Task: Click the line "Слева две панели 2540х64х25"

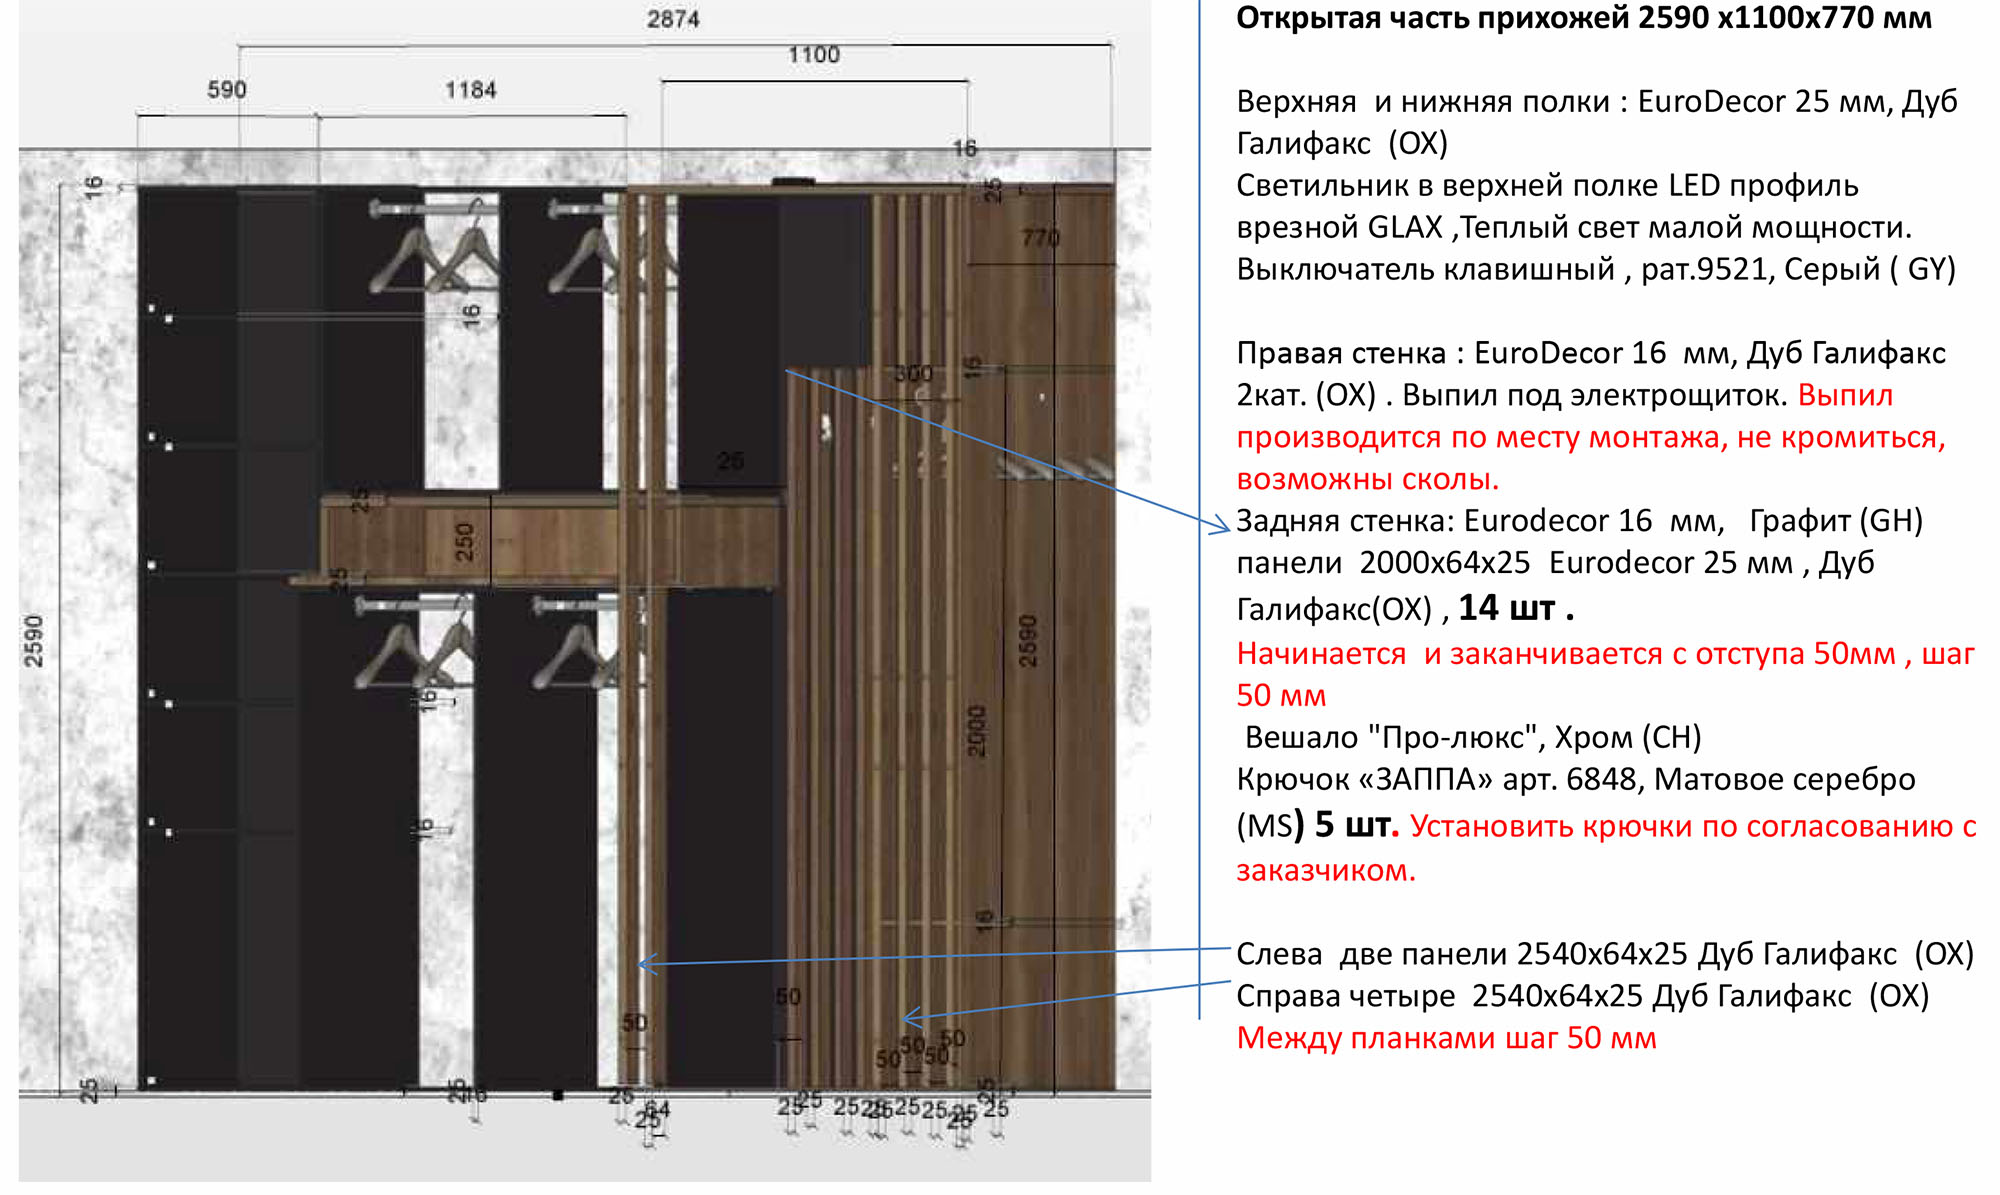Action: coord(1605,954)
